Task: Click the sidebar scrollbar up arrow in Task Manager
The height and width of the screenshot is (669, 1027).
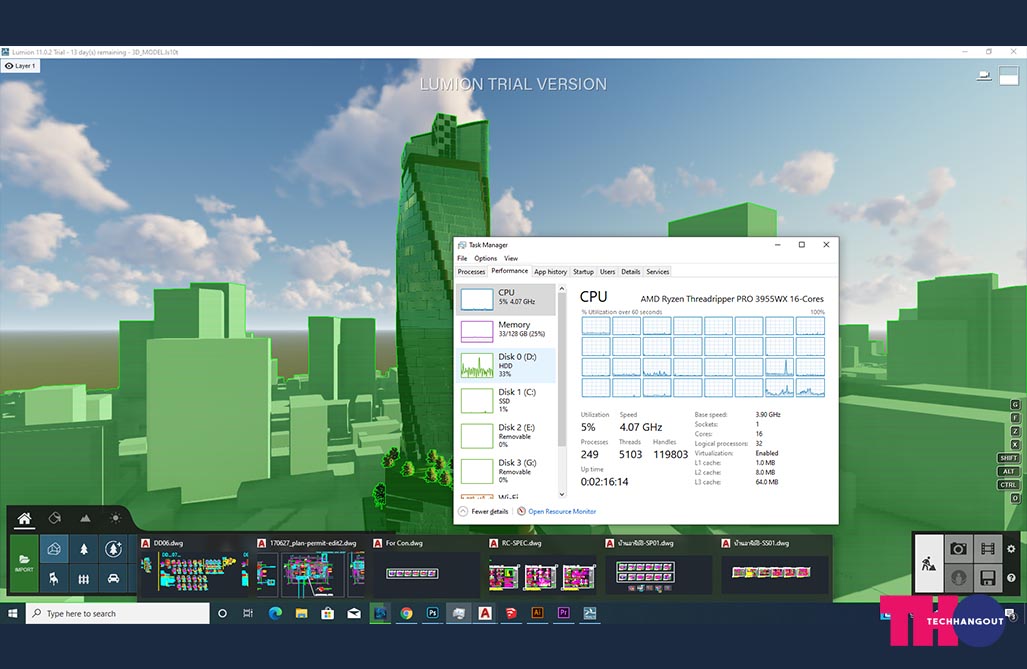Action: point(561,288)
